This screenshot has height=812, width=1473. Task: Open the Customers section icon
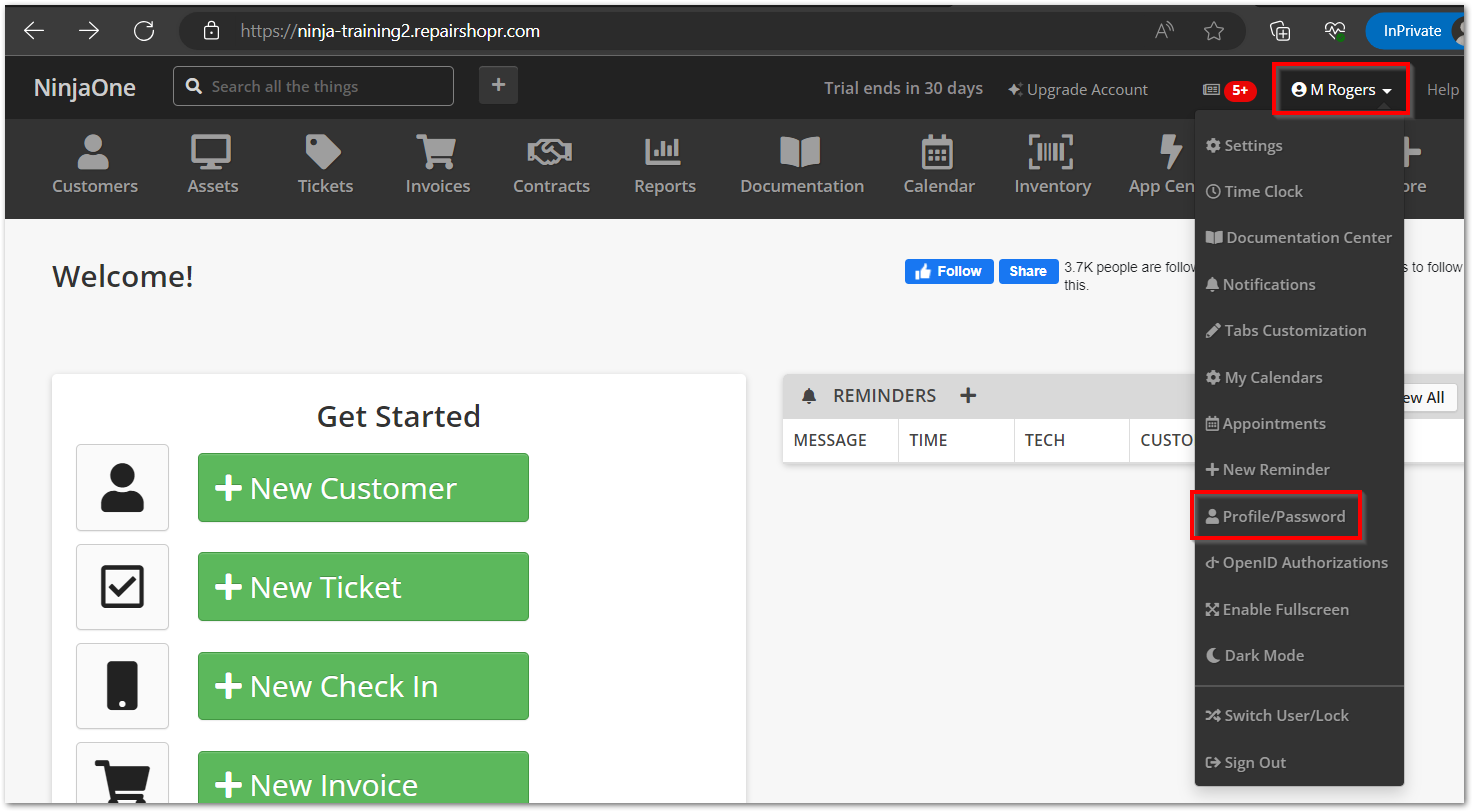click(94, 154)
